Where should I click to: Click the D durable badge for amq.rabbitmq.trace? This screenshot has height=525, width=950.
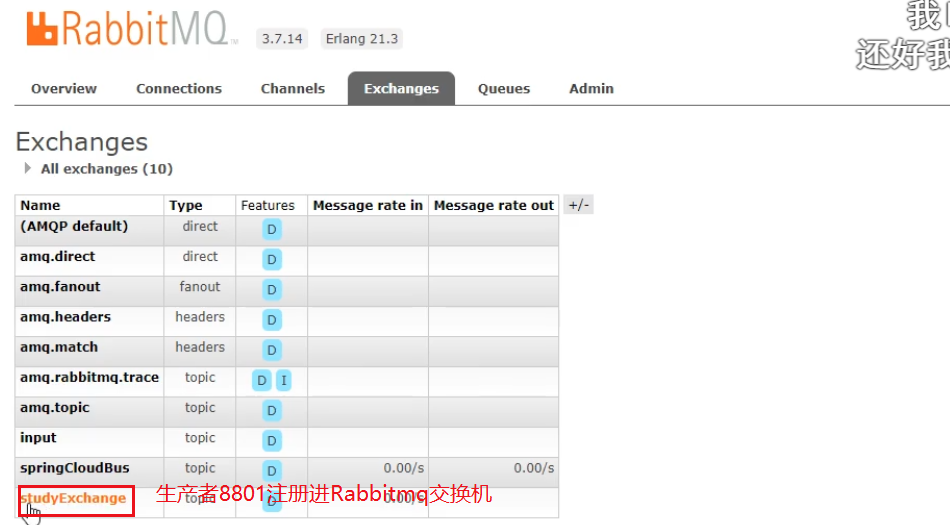(262, 380)
